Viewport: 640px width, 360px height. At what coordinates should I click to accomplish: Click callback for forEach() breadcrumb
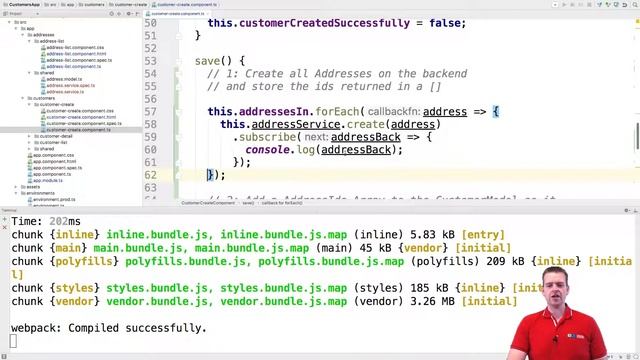(282, 203)
